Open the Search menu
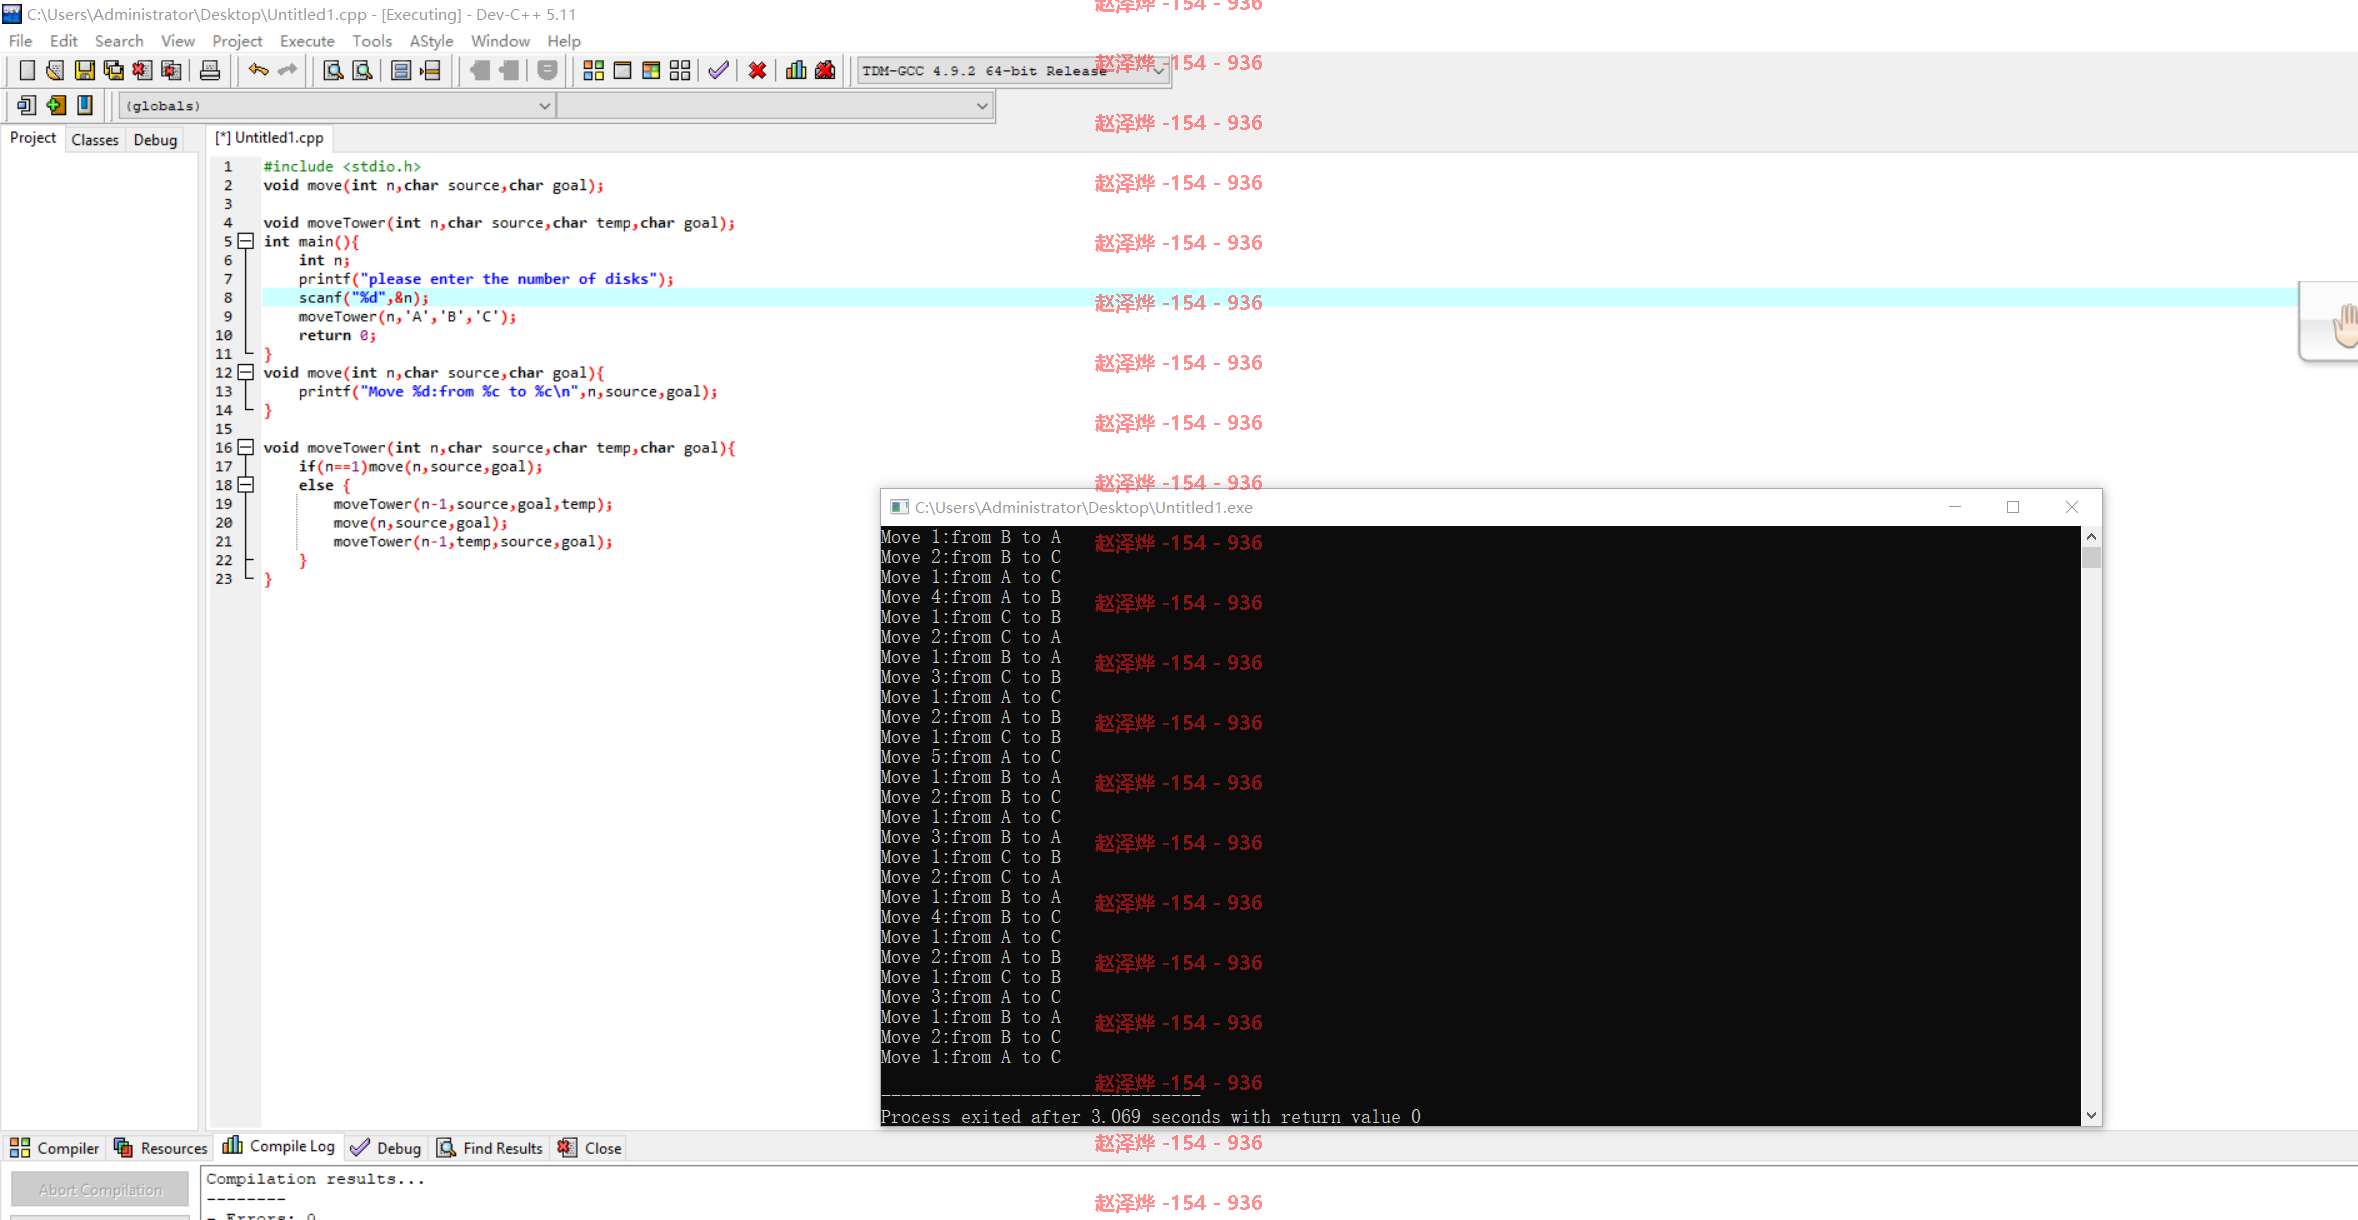The height and width of the screenshot is (1220, 2358). (x=119, y=41)
